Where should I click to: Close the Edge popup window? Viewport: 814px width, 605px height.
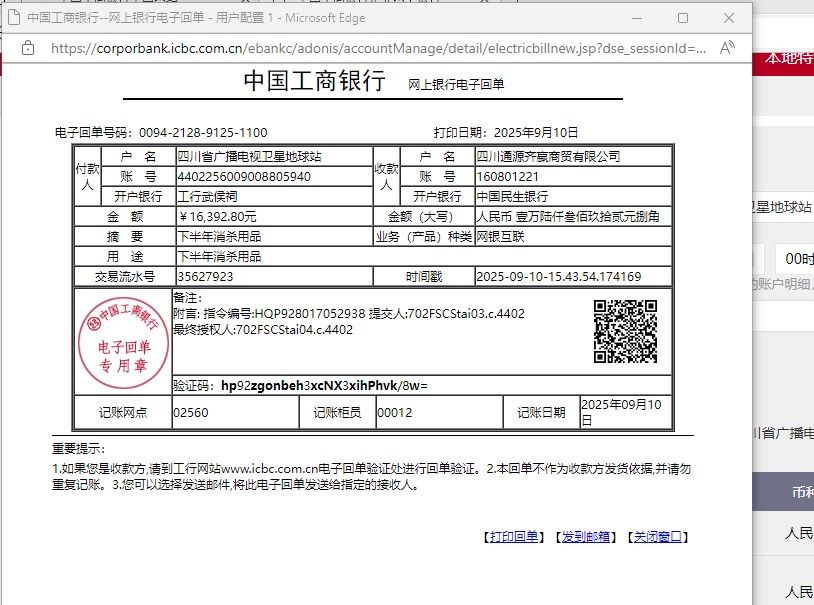730,18
